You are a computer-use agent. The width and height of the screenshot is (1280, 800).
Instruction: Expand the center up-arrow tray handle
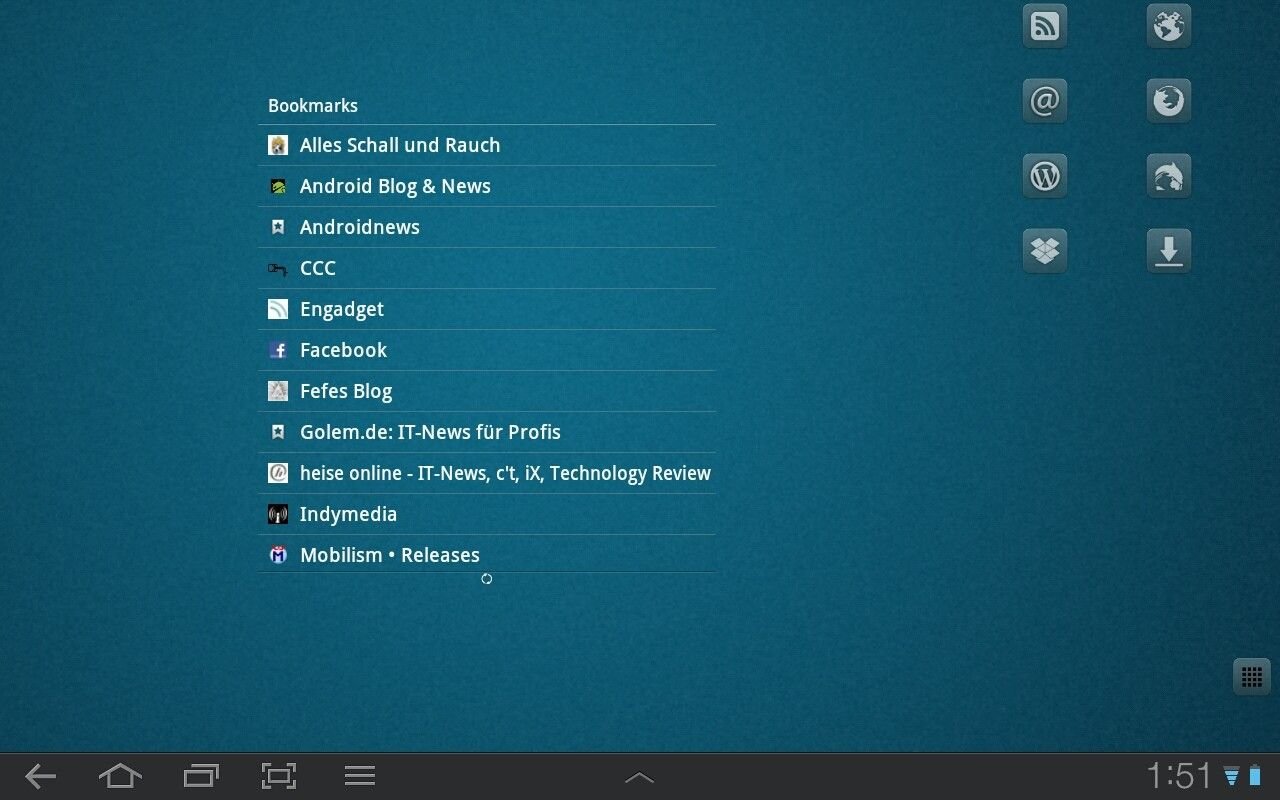(x=639, y=777)
